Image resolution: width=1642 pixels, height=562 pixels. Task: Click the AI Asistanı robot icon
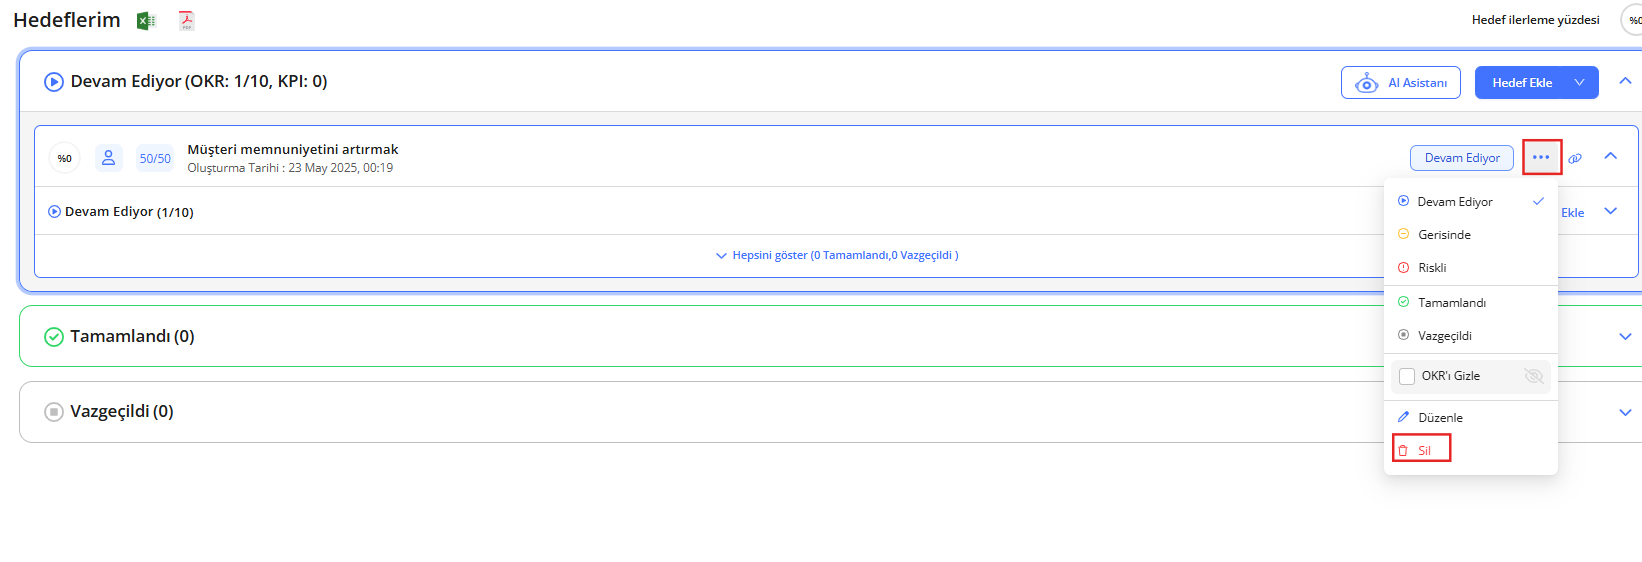click(1366, 83)
